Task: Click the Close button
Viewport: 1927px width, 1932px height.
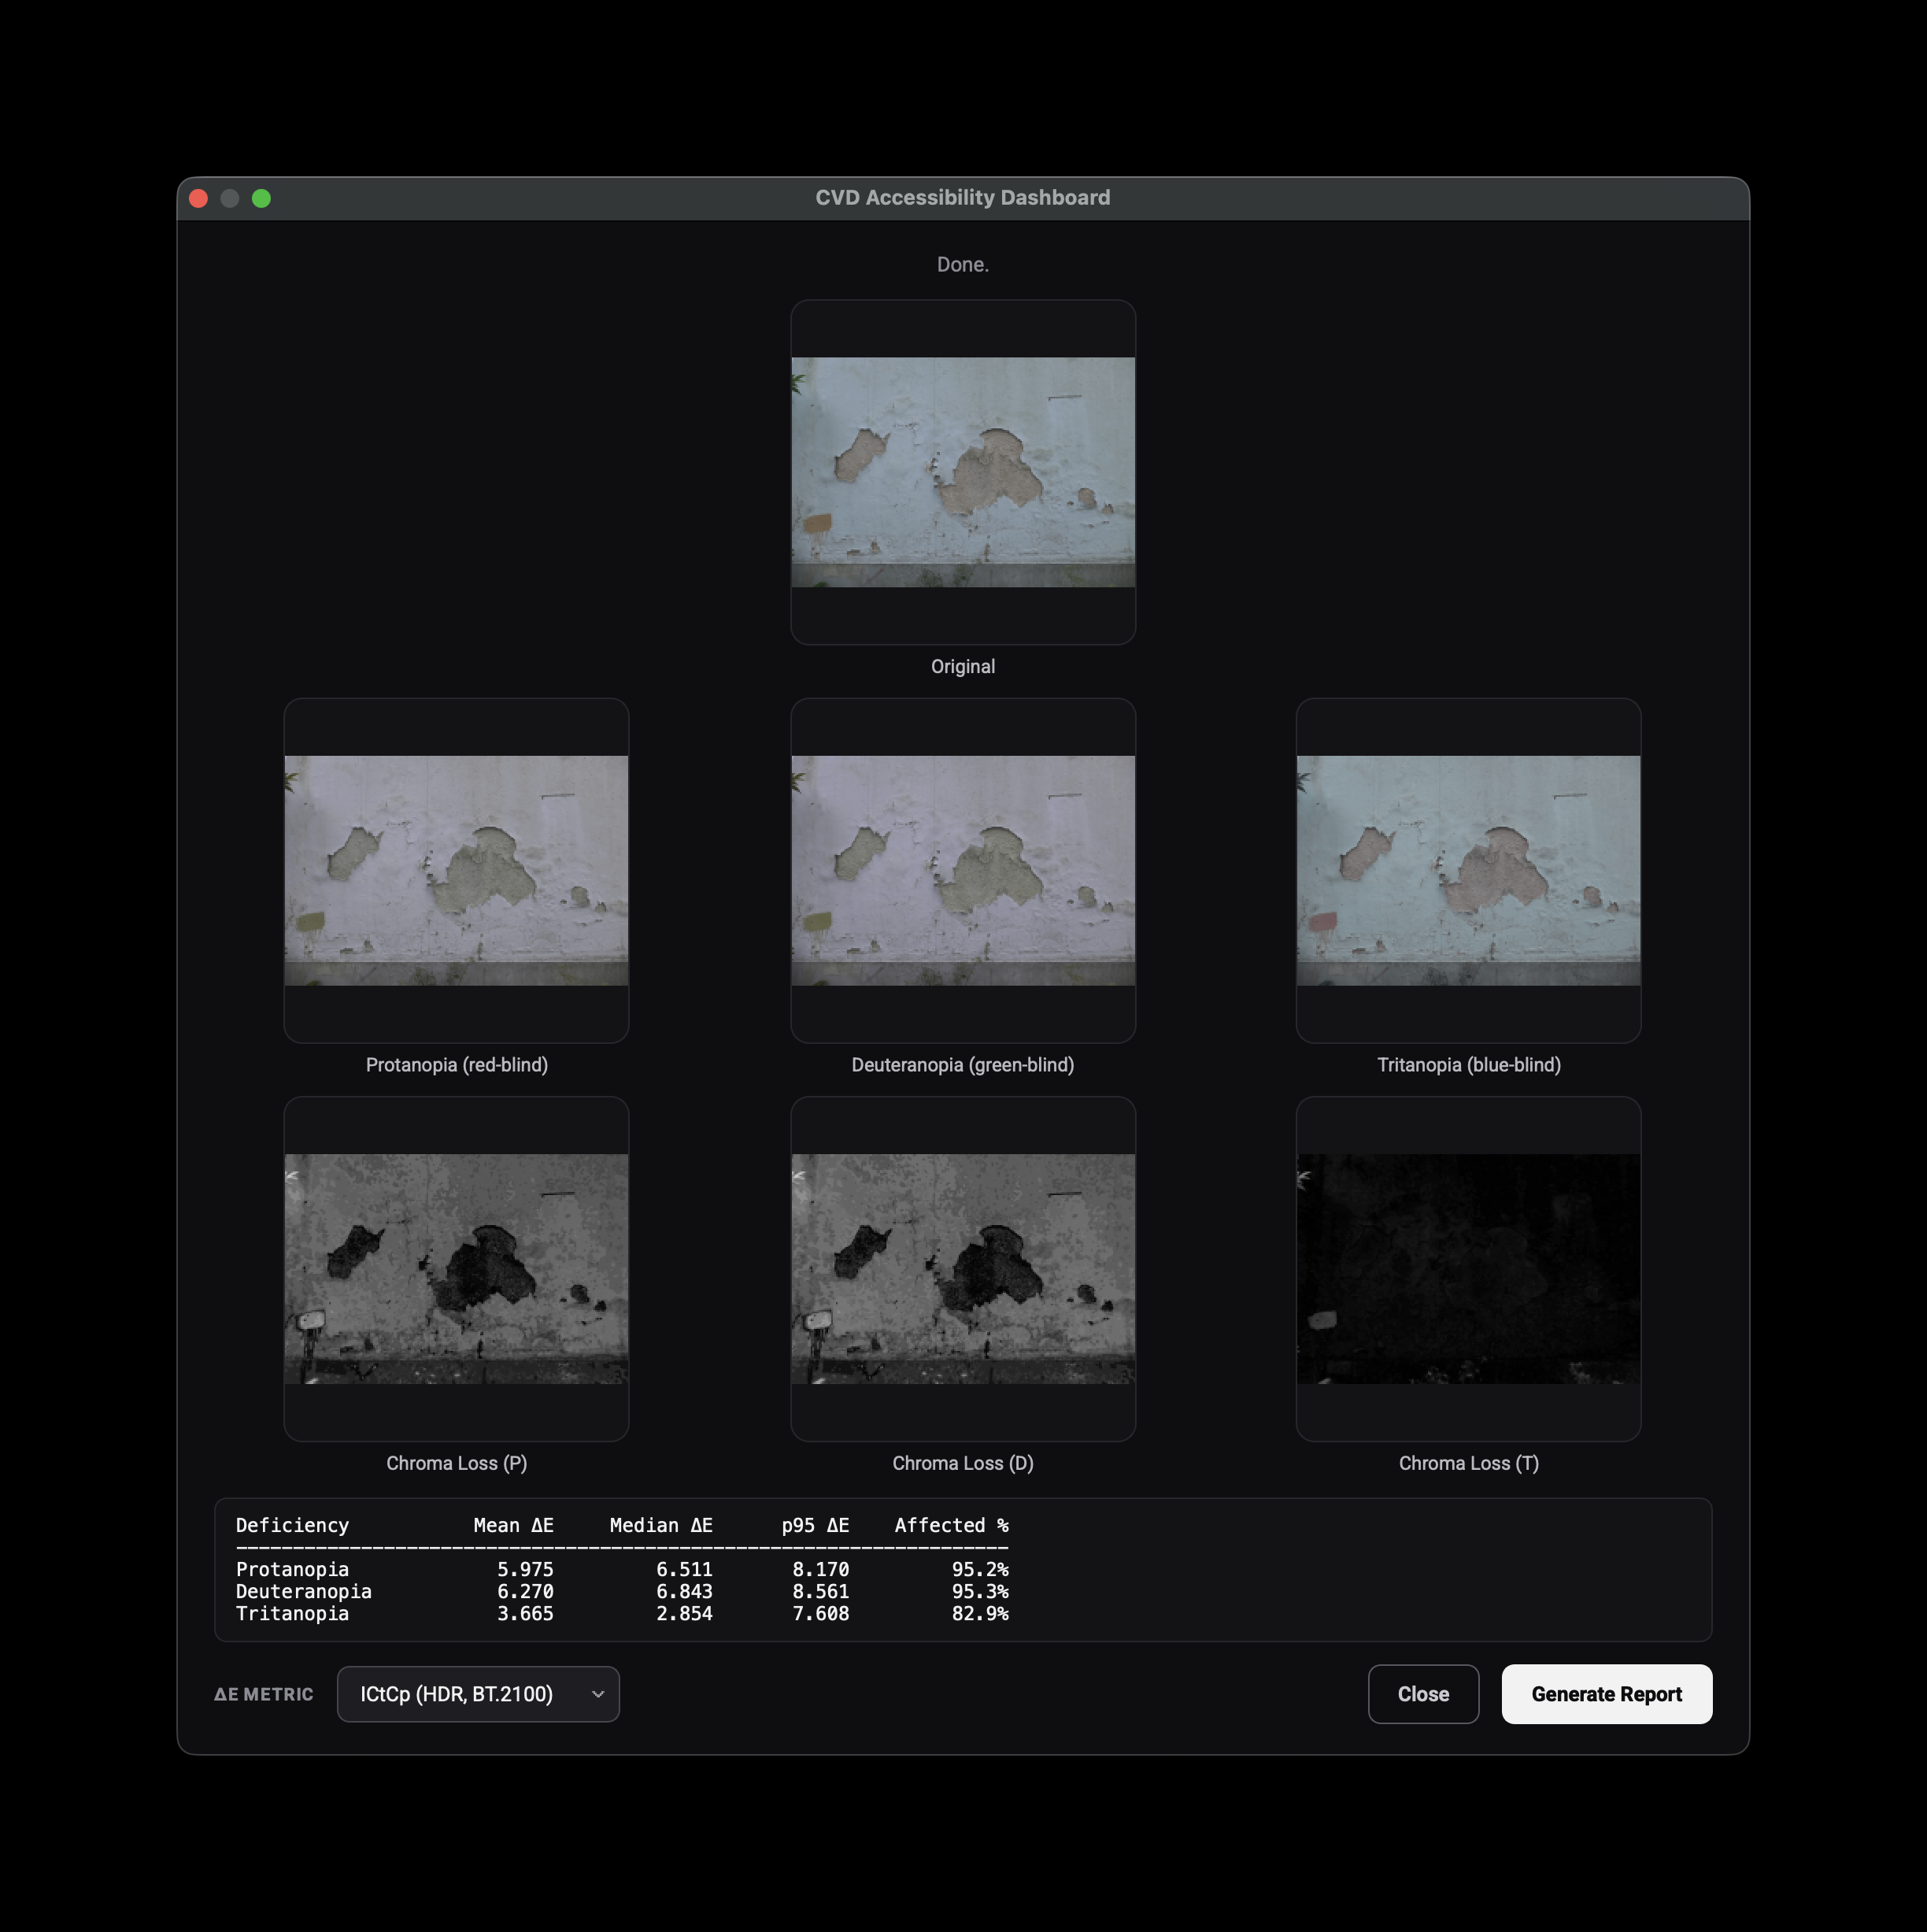Action: point(1423,1694)
